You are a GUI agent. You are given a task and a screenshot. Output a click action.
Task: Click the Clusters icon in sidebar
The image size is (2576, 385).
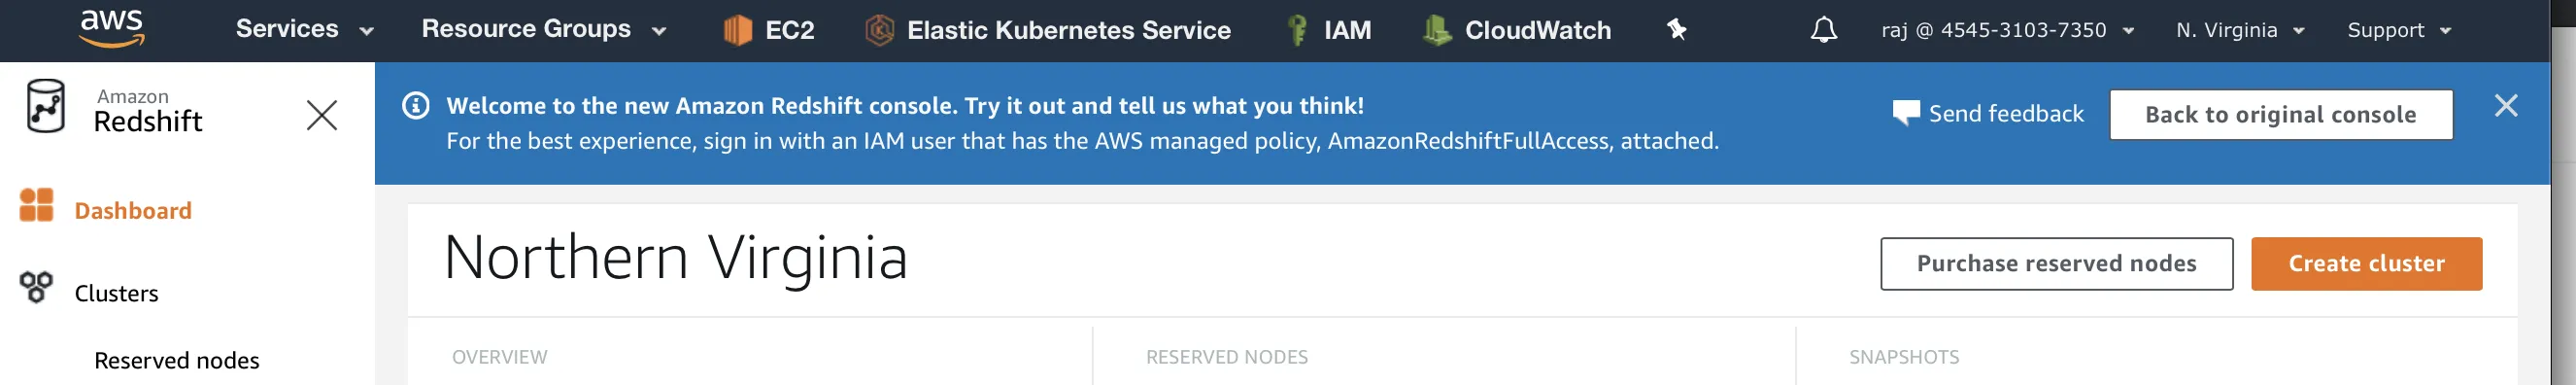coord(37,288)
